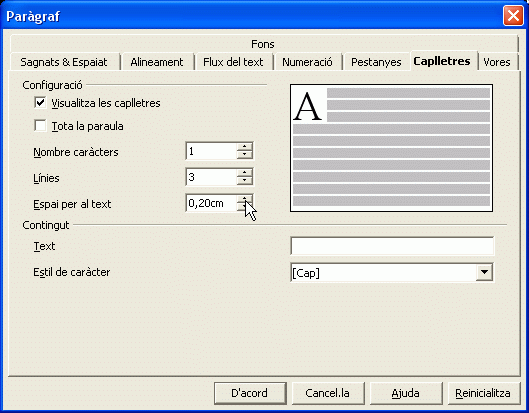The image size is (529, 413).
Task: Focus the Text content input field
Action: coord(392,246)
